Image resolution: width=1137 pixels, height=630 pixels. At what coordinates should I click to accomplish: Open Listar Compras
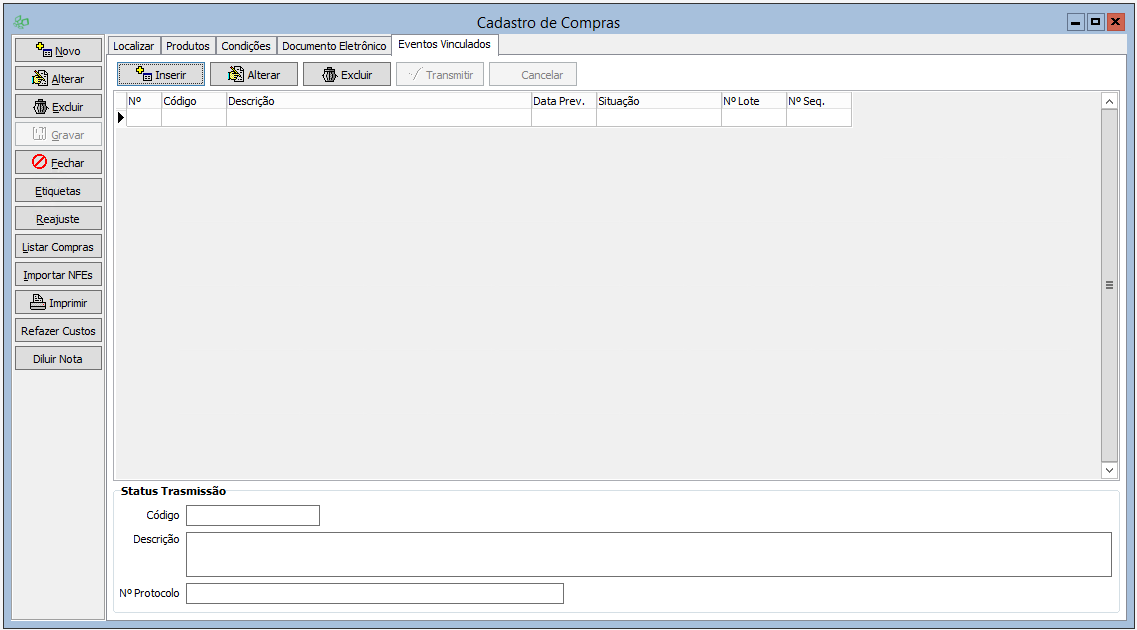(58, 246)
